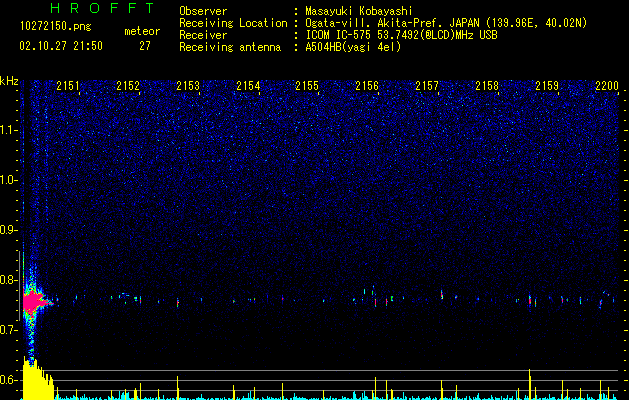The height and width of the screenshot is (400, 629).
Task: Select the filename 10272150.png
Action: [56, 27]
